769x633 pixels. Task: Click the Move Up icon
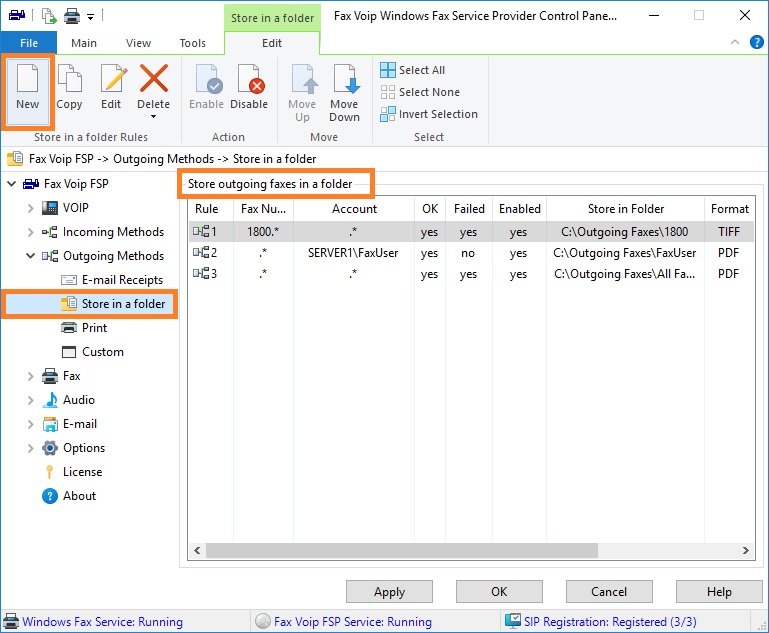pyautogui.click(x=304, y=78)
